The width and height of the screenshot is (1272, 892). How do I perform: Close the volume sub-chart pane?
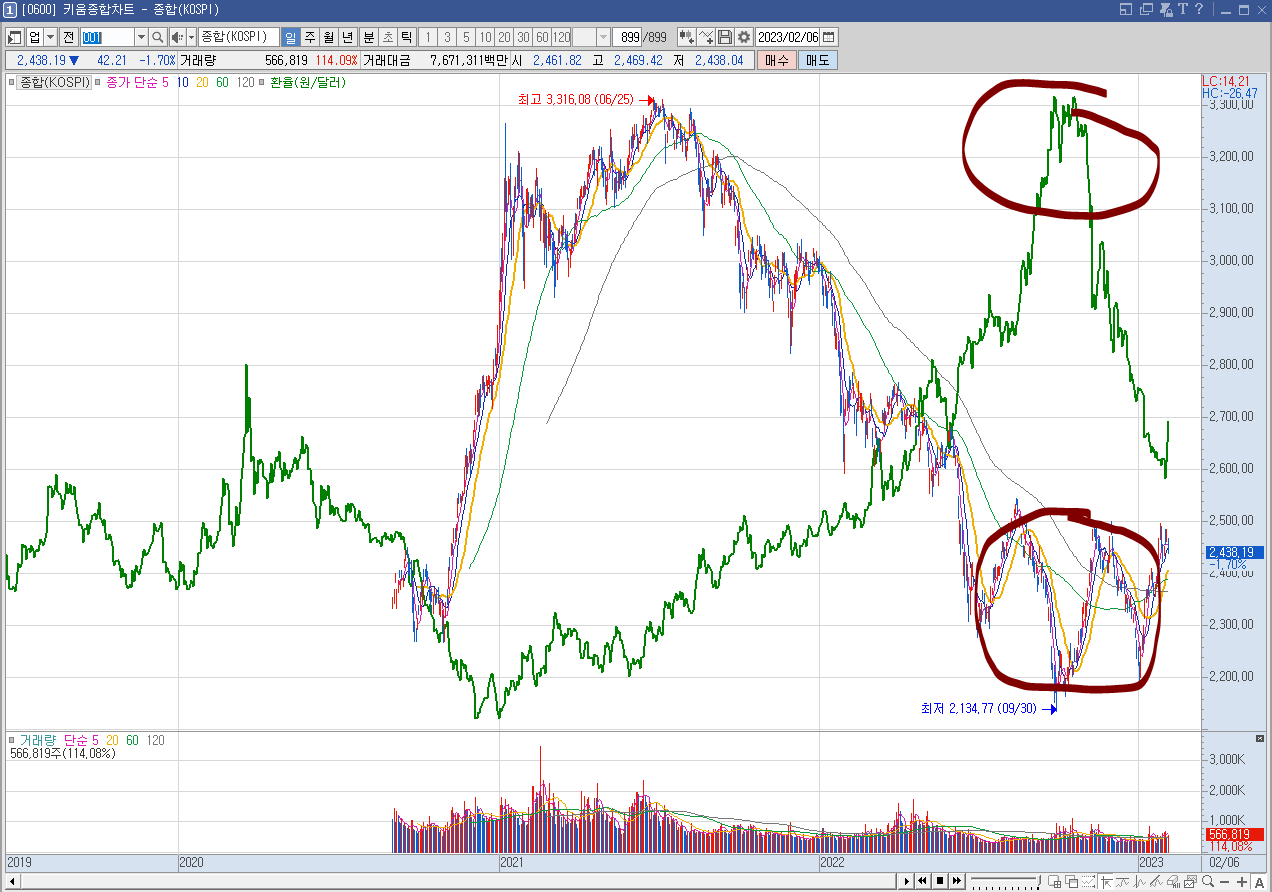(x=1260, y=738)
